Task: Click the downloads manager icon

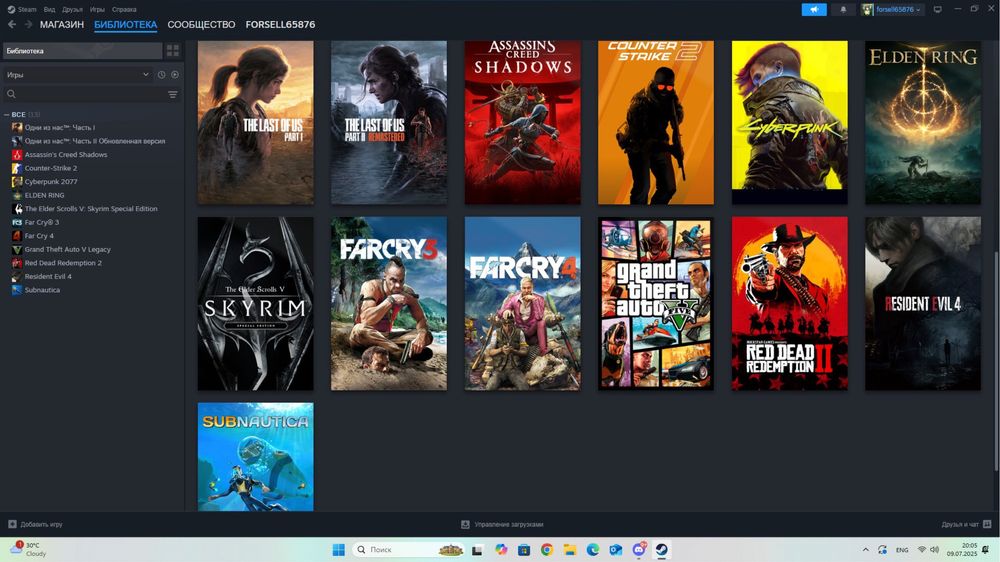Action: pyautogui.click(x=466, y=524)
